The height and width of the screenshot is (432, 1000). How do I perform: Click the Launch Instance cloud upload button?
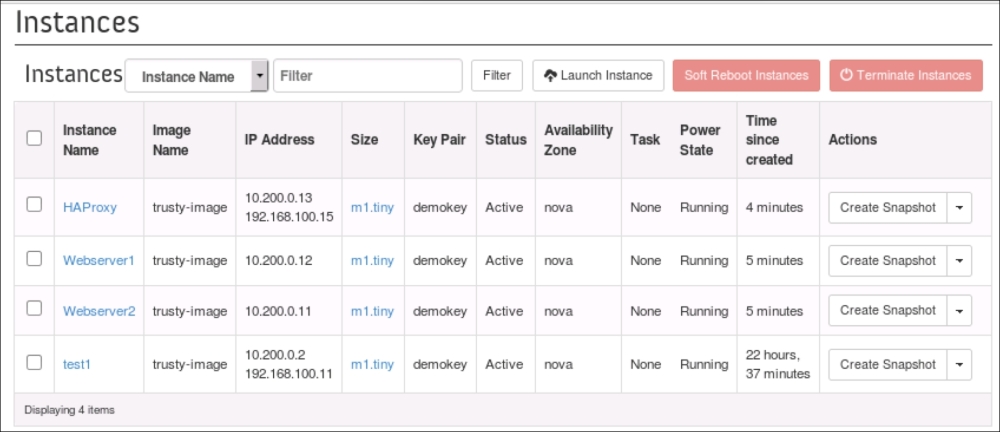[x=598, y=75]
